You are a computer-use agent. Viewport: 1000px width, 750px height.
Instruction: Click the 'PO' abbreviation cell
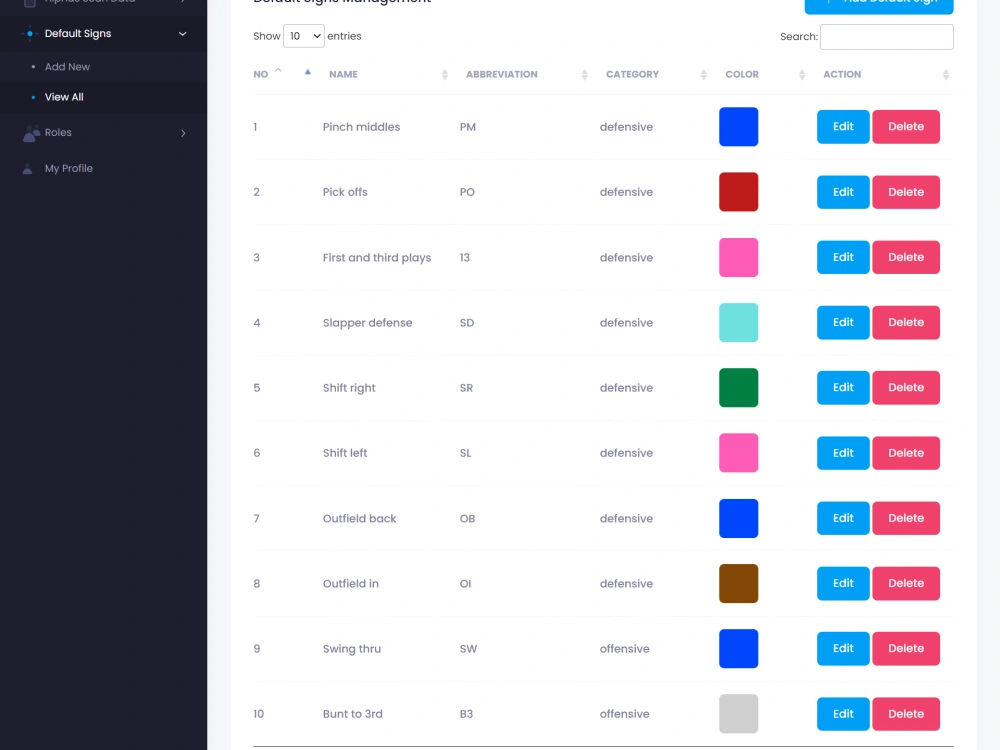[x=467, y=192]
